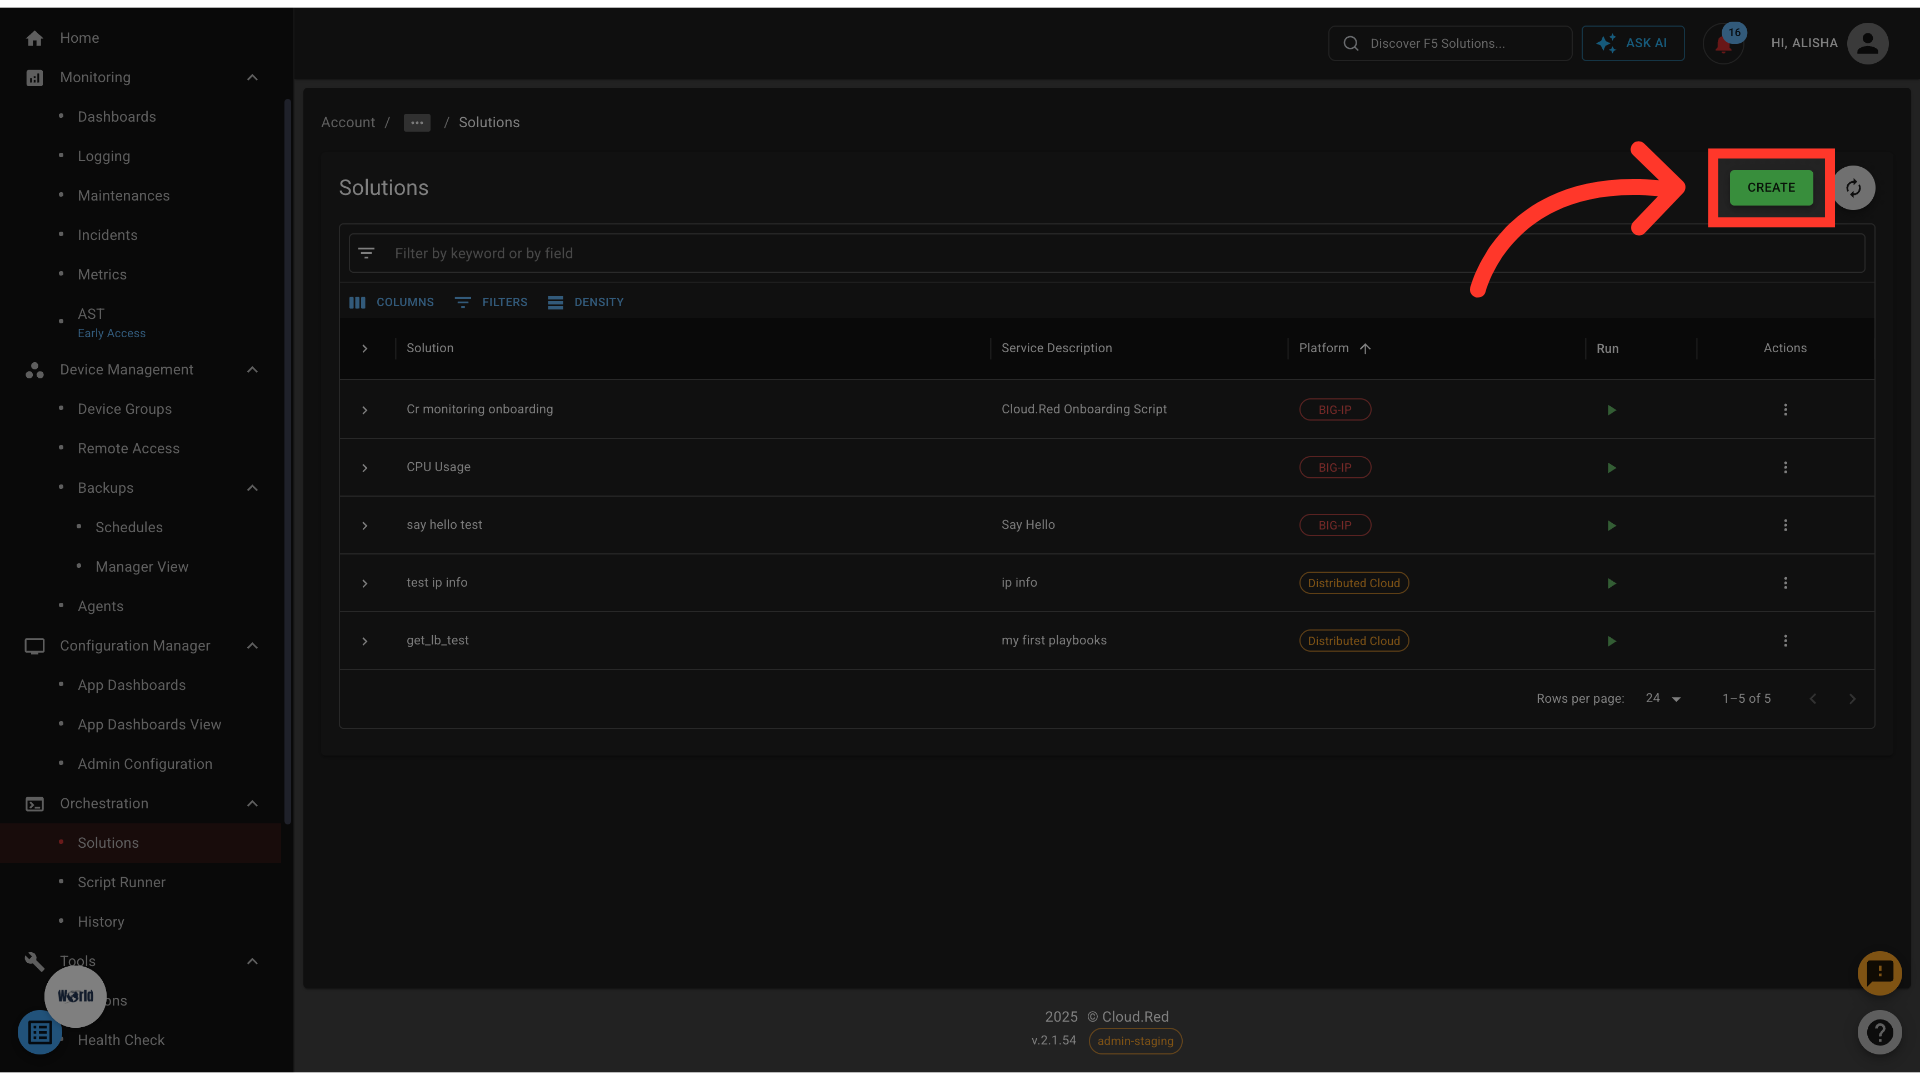
Task: Run the CPU Usage solution
Action: (1611, 468)
